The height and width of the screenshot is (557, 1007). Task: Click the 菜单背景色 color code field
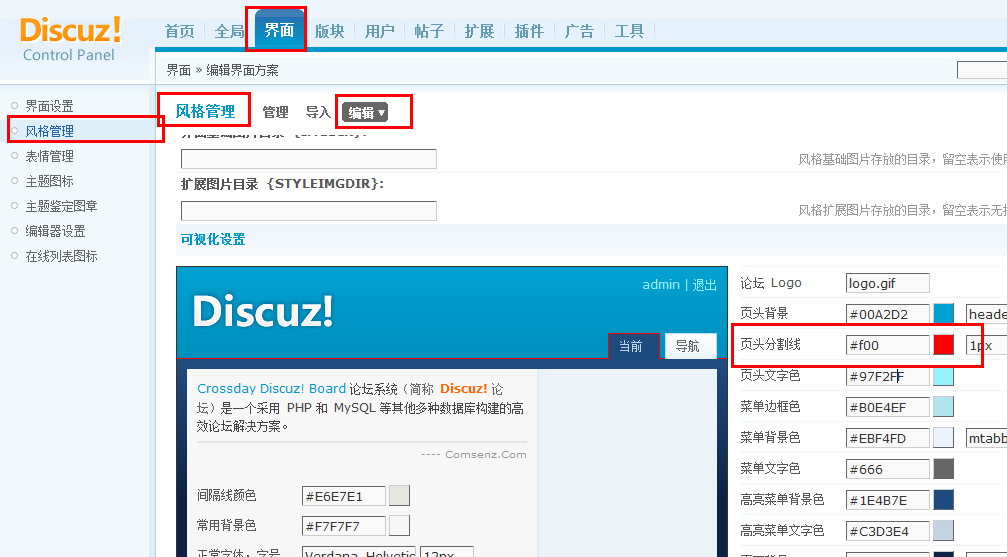click(888, 438)
